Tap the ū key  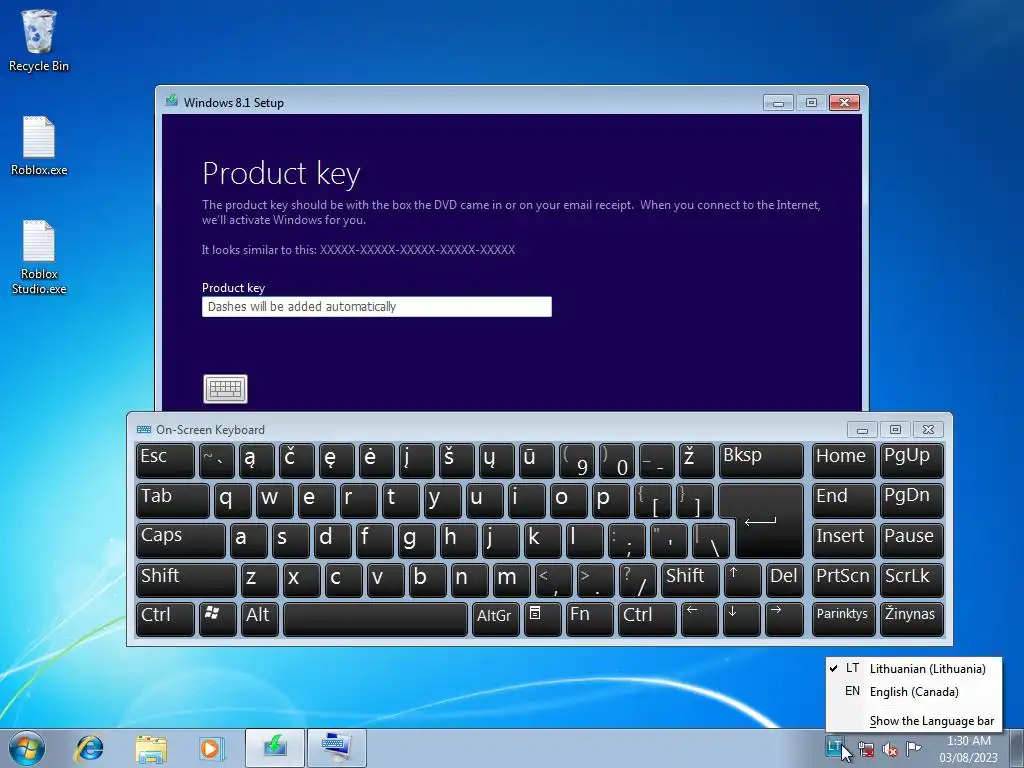coord(537,460)
